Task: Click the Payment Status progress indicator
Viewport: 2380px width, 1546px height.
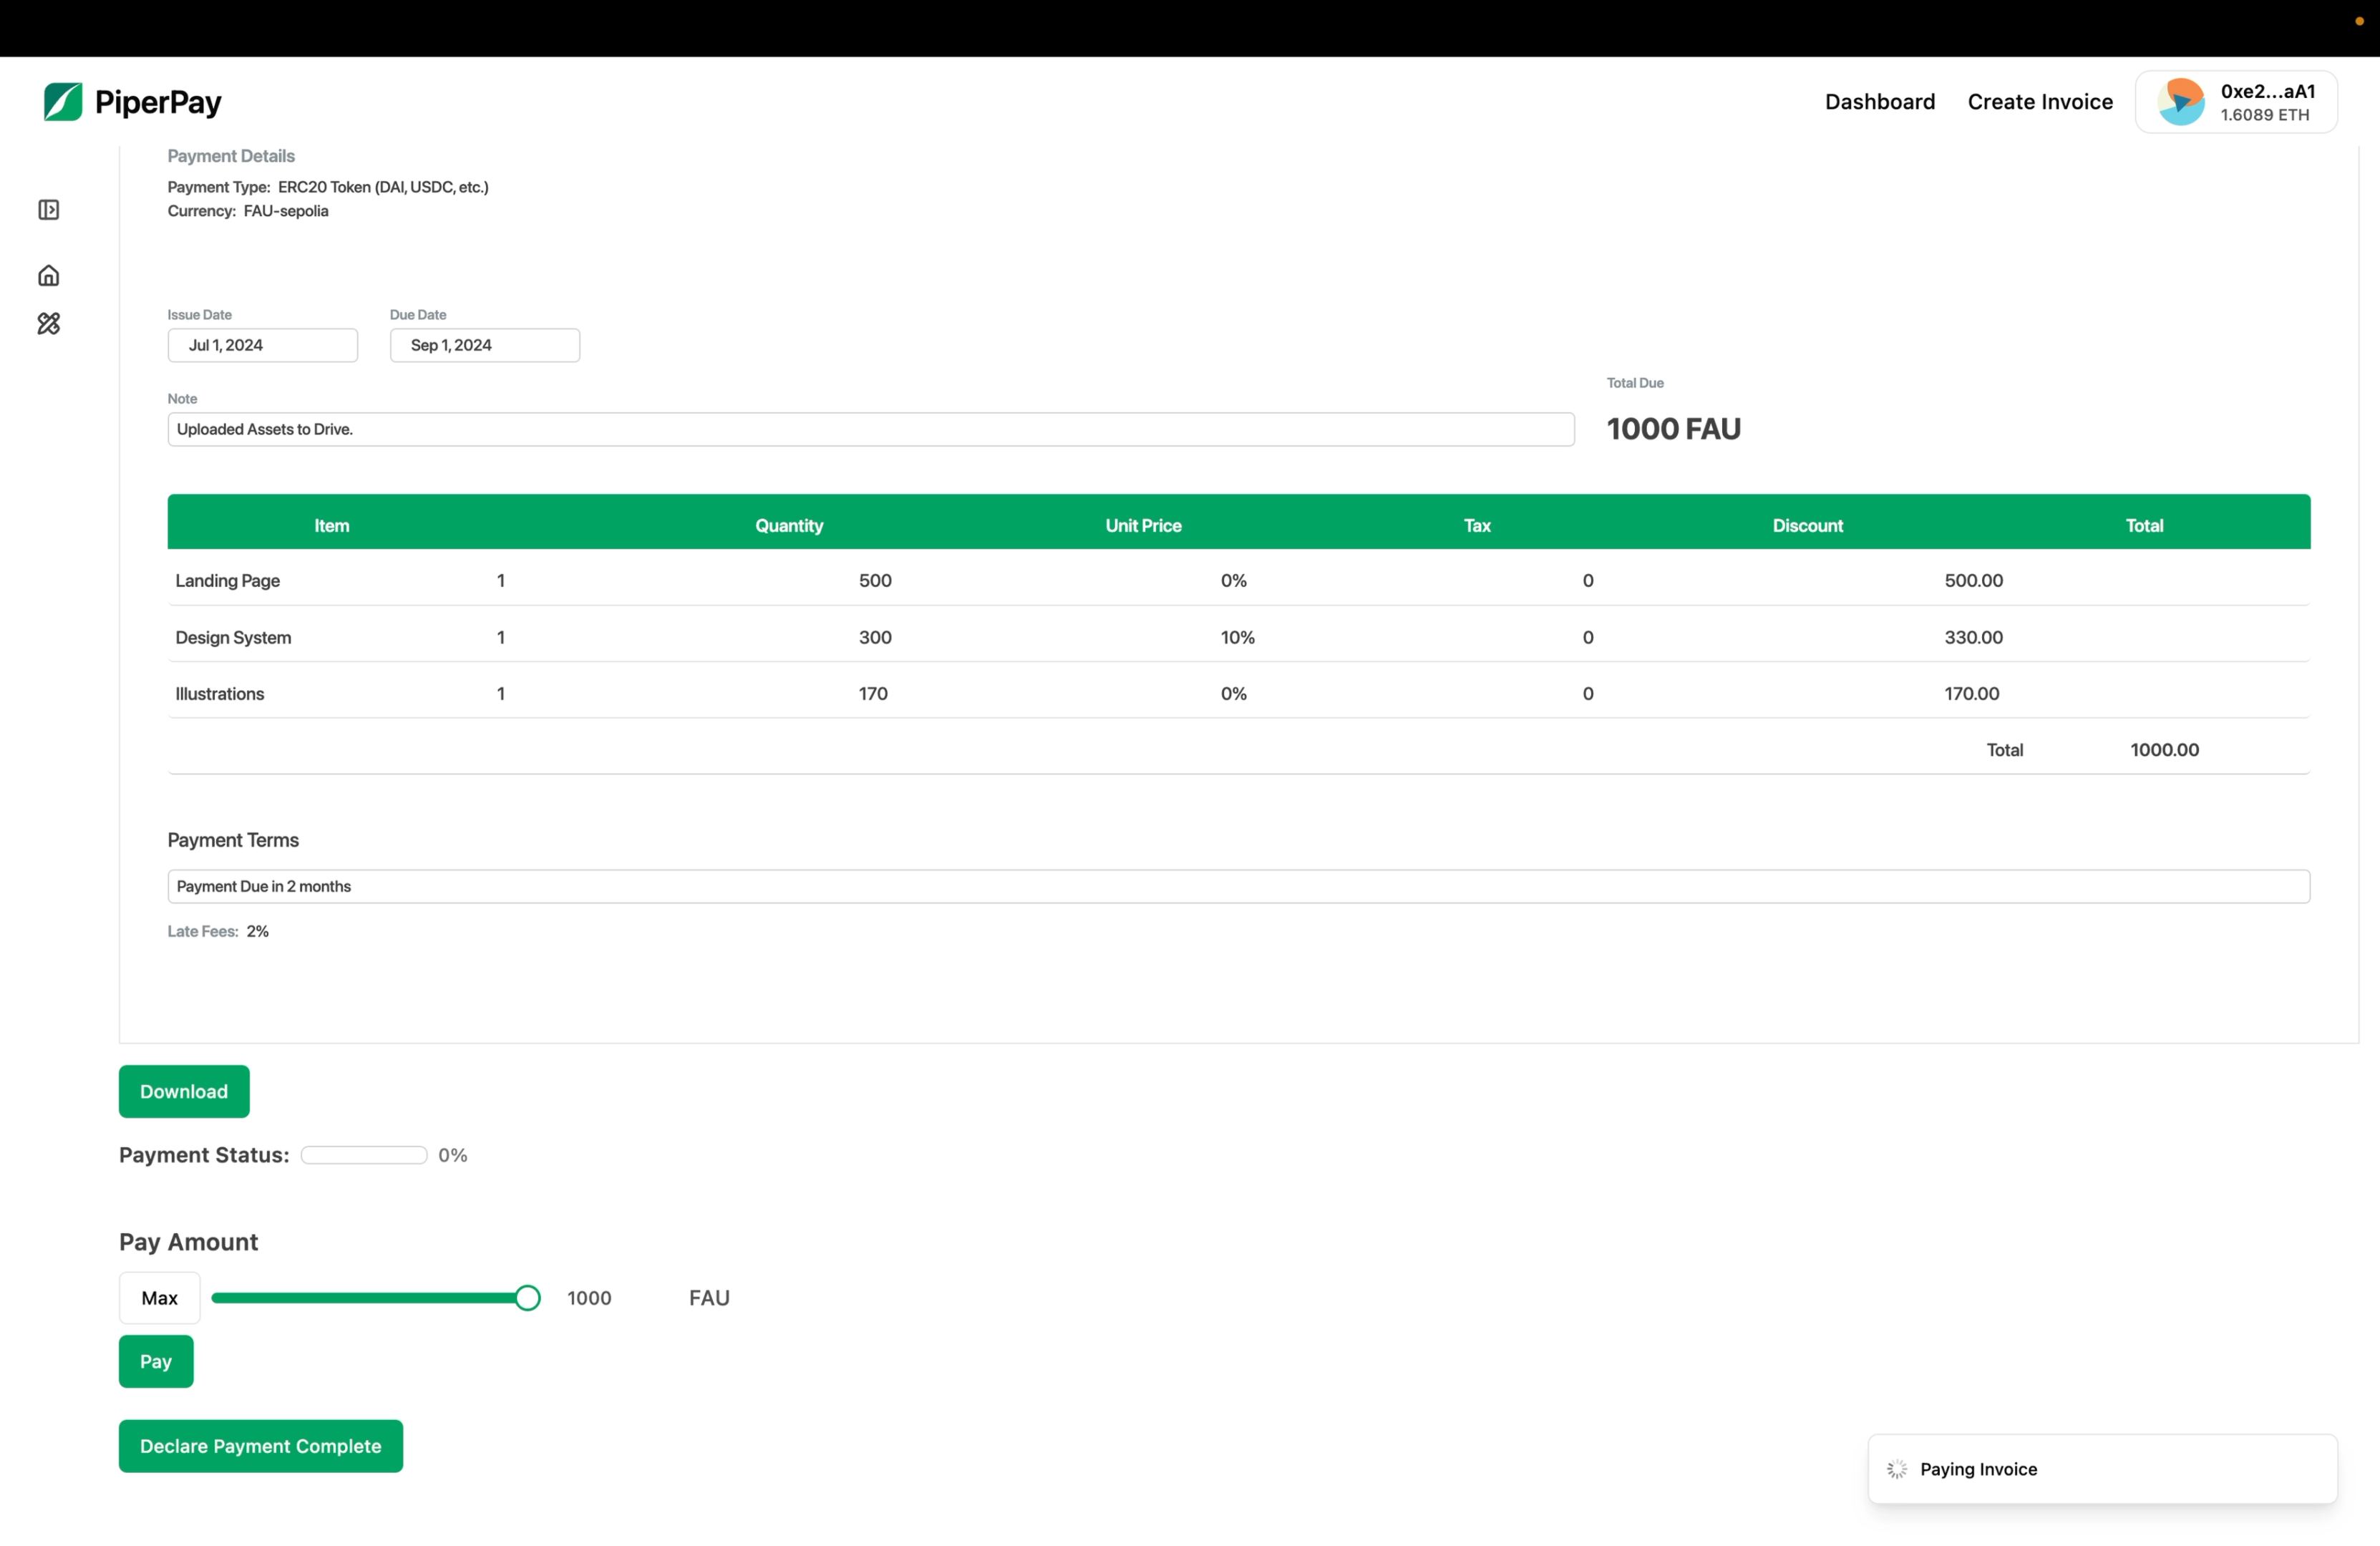Action: [363, 1154]
